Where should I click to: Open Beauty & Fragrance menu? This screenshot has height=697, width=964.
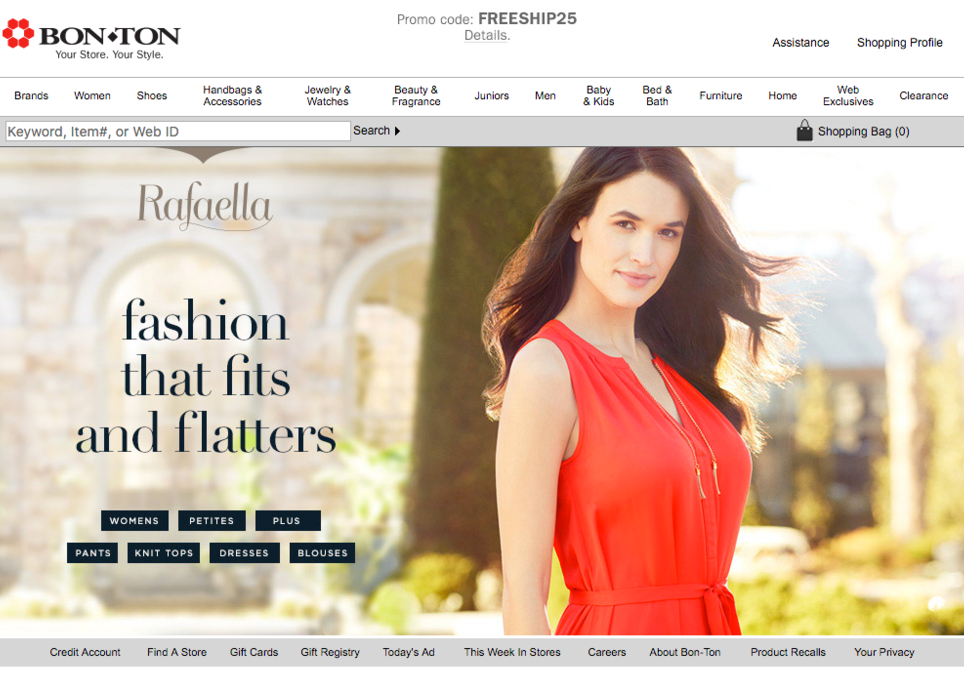click(416, 95)
